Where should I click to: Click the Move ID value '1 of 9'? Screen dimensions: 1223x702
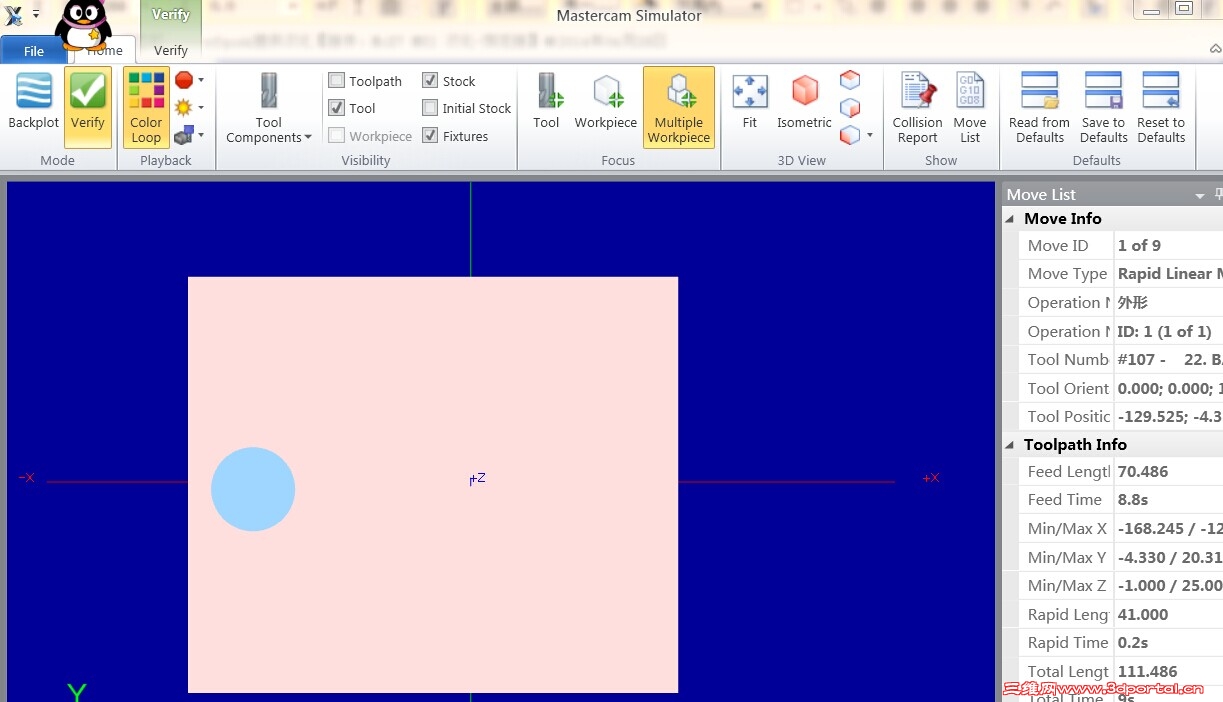1139,246
